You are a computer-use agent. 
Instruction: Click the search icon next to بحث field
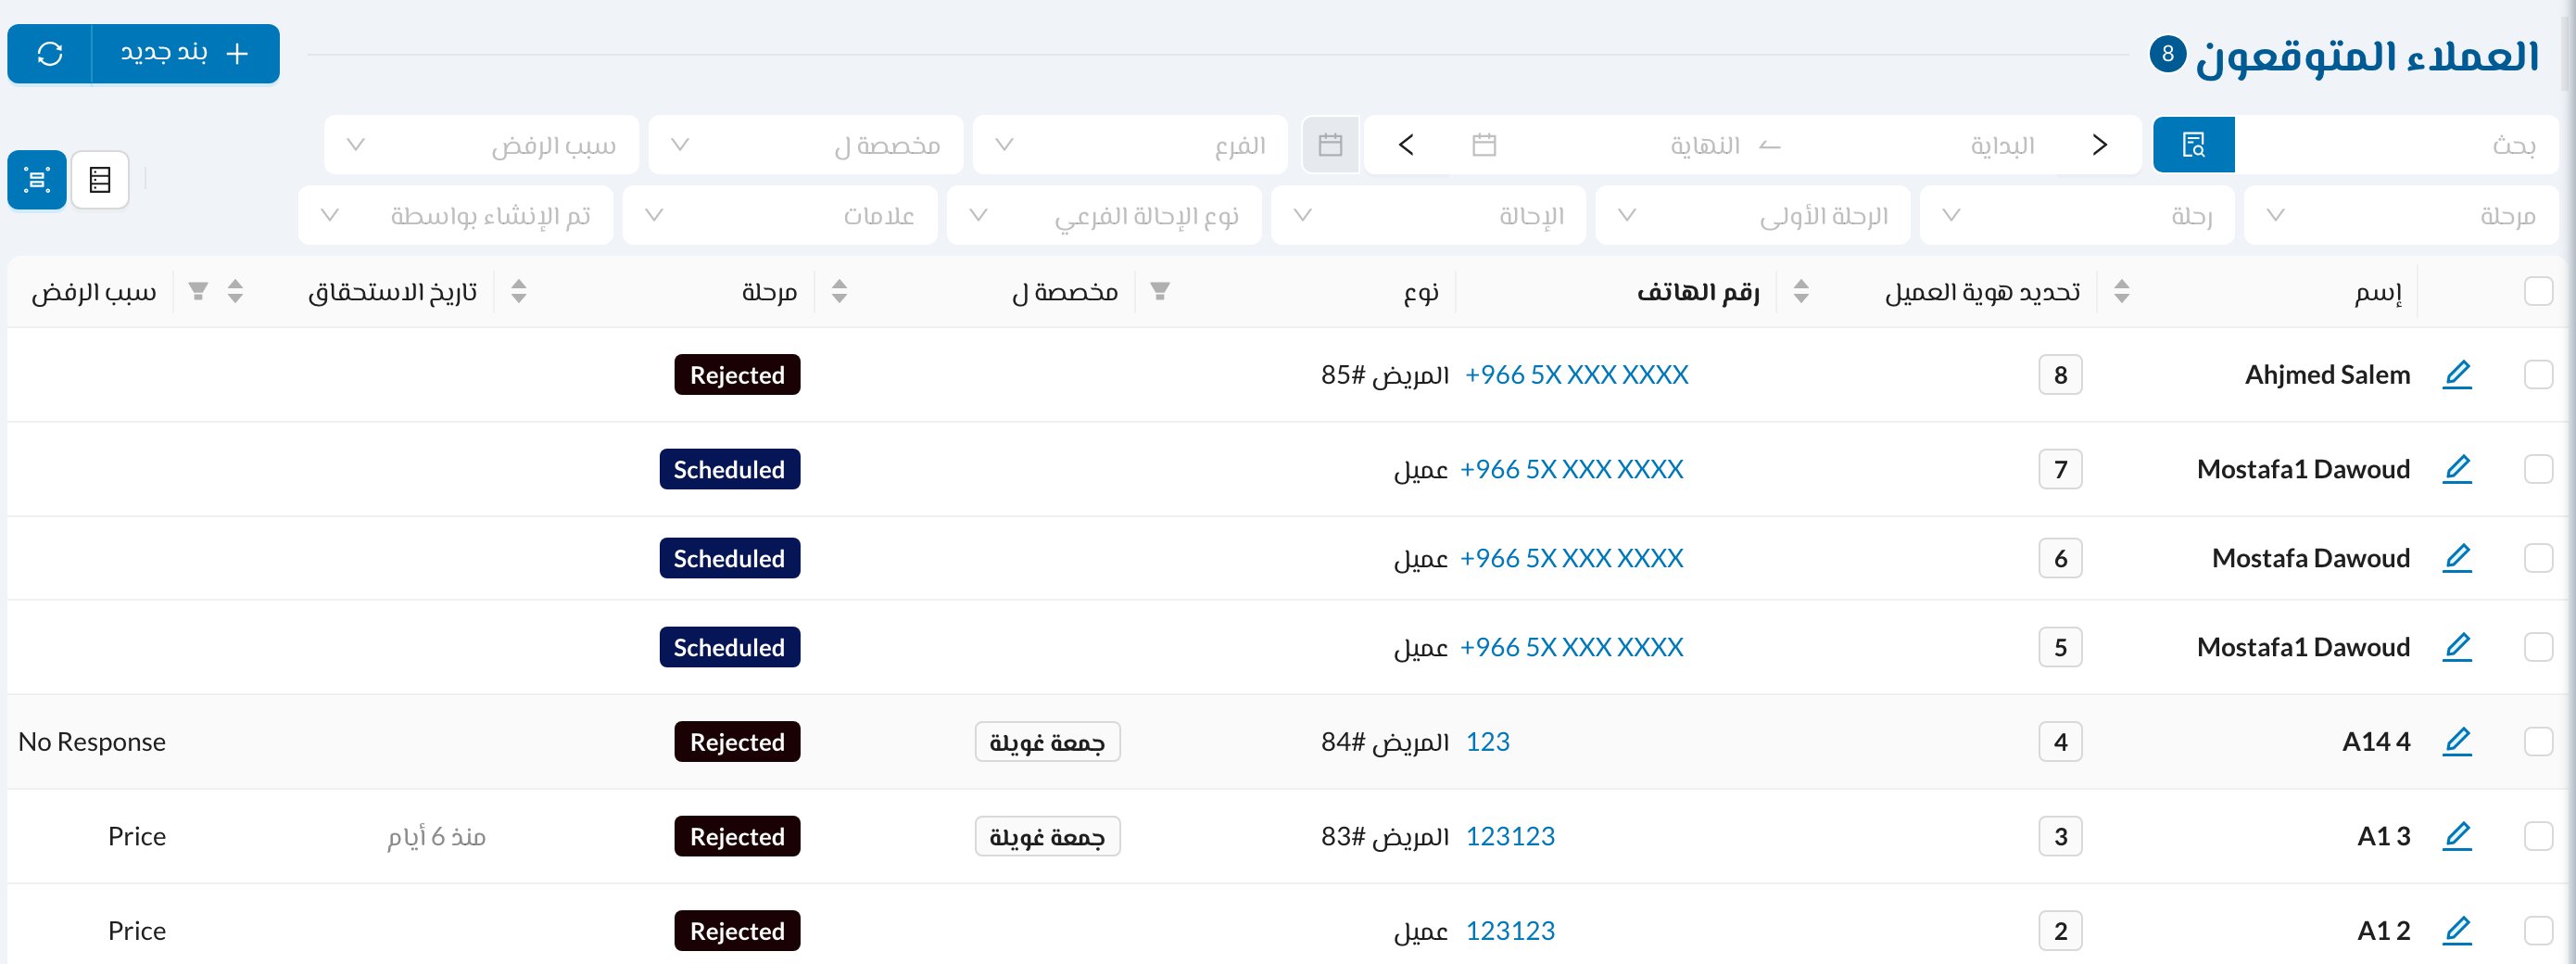[2193, 145]
